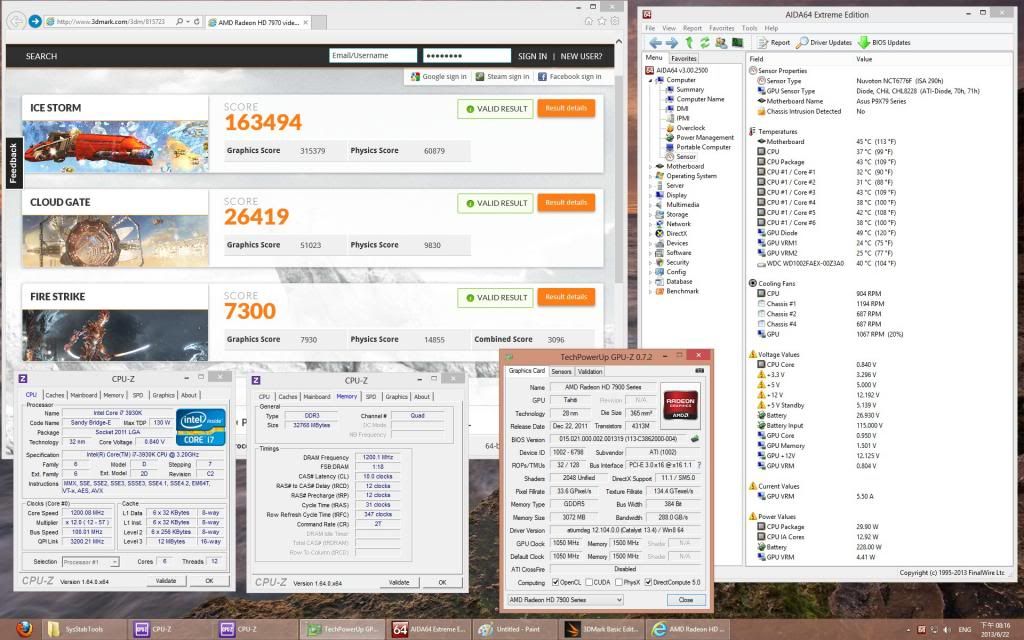
Task: Expand the Benchmark node in AIDA64 tree
Action: point(650,291)
